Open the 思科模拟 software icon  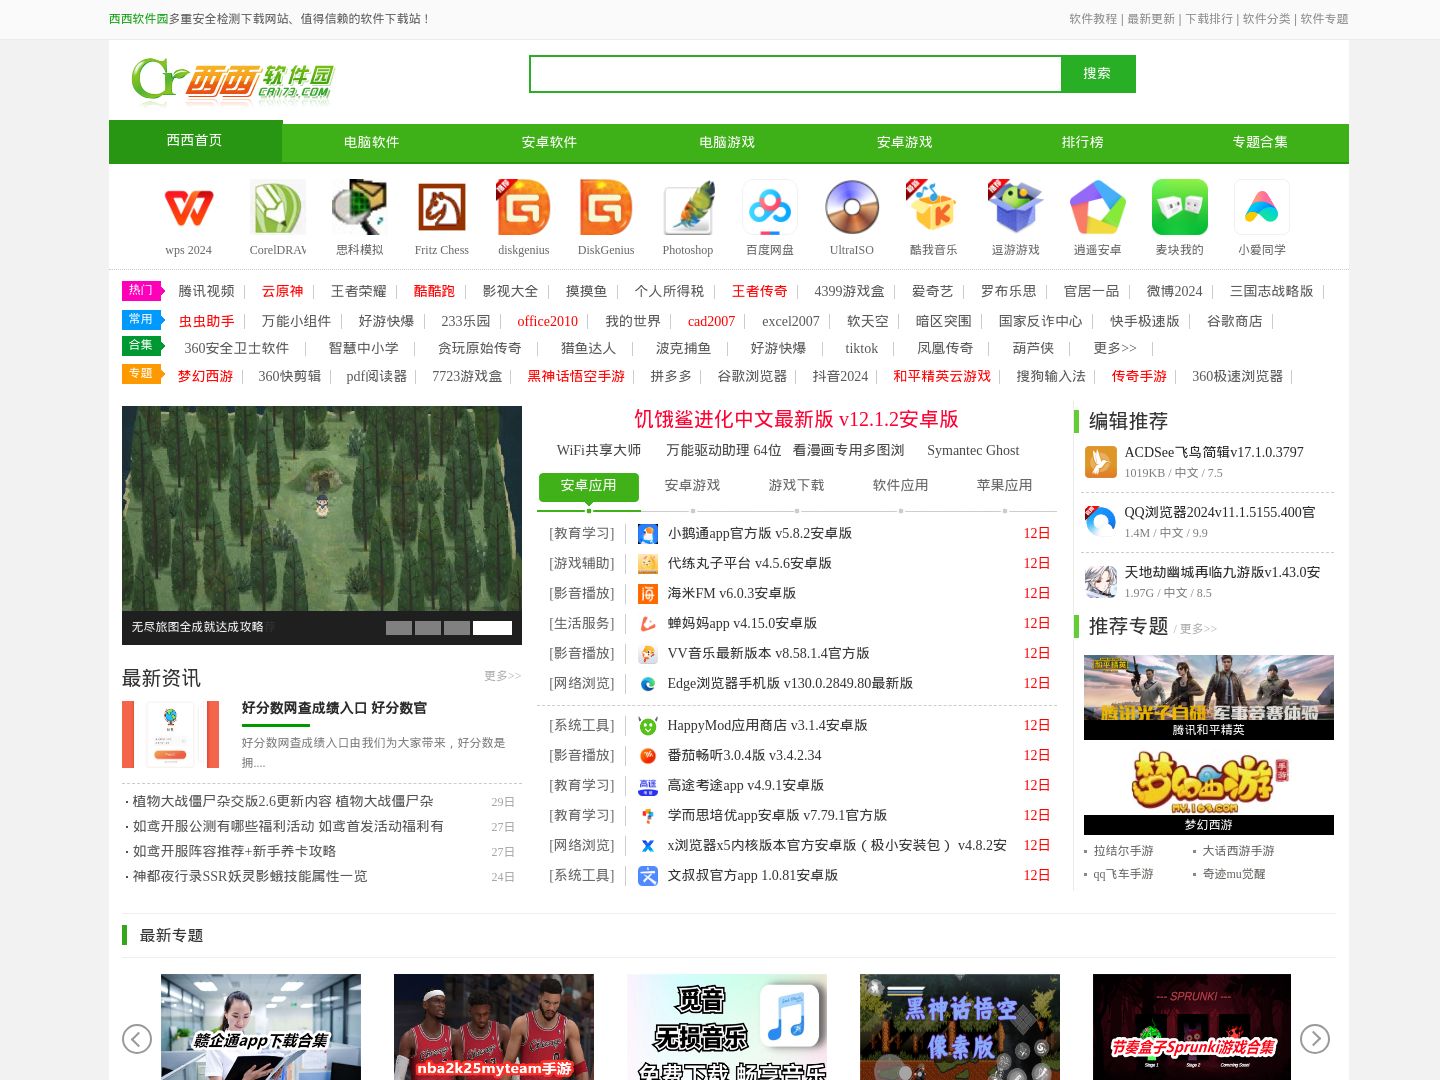(360, 207)
